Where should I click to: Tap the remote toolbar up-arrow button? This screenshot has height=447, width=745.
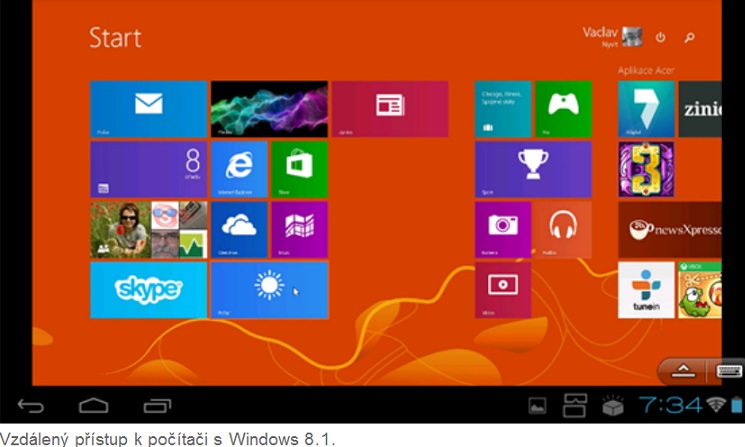point(683,371)
